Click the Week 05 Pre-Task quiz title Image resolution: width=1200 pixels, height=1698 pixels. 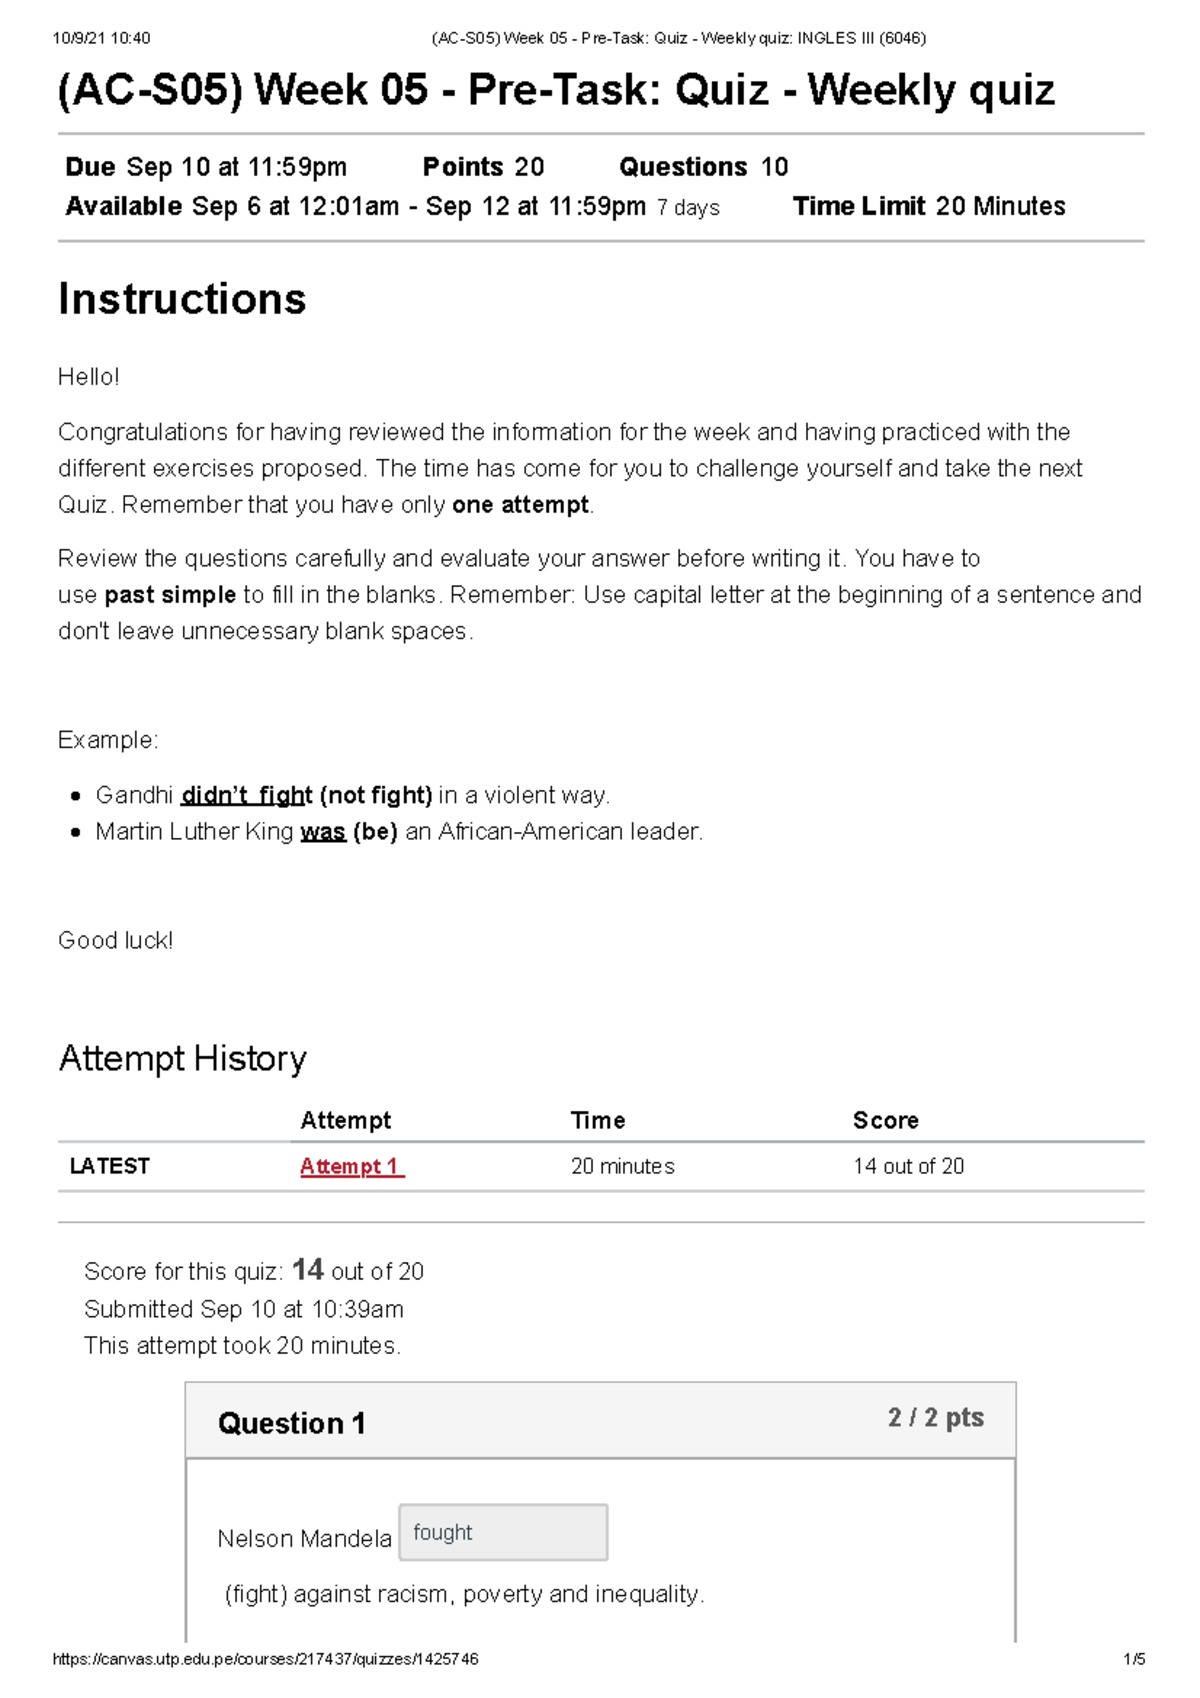556,90
